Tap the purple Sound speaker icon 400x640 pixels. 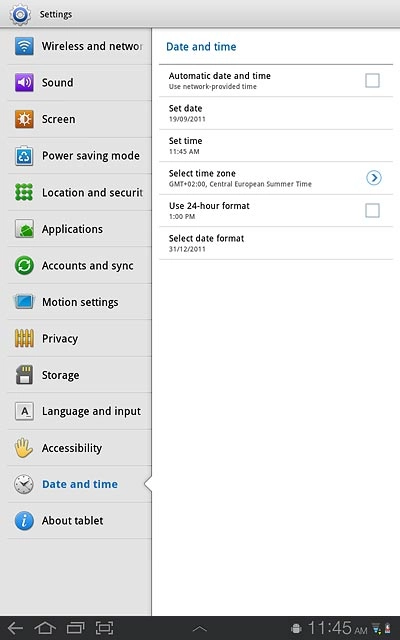(x=24, y=82)
